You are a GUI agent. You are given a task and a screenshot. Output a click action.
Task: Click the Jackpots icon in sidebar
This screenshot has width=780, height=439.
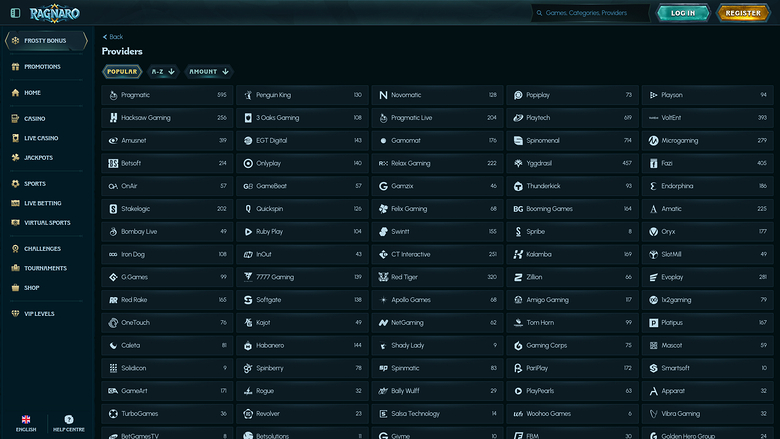point(15,157)
